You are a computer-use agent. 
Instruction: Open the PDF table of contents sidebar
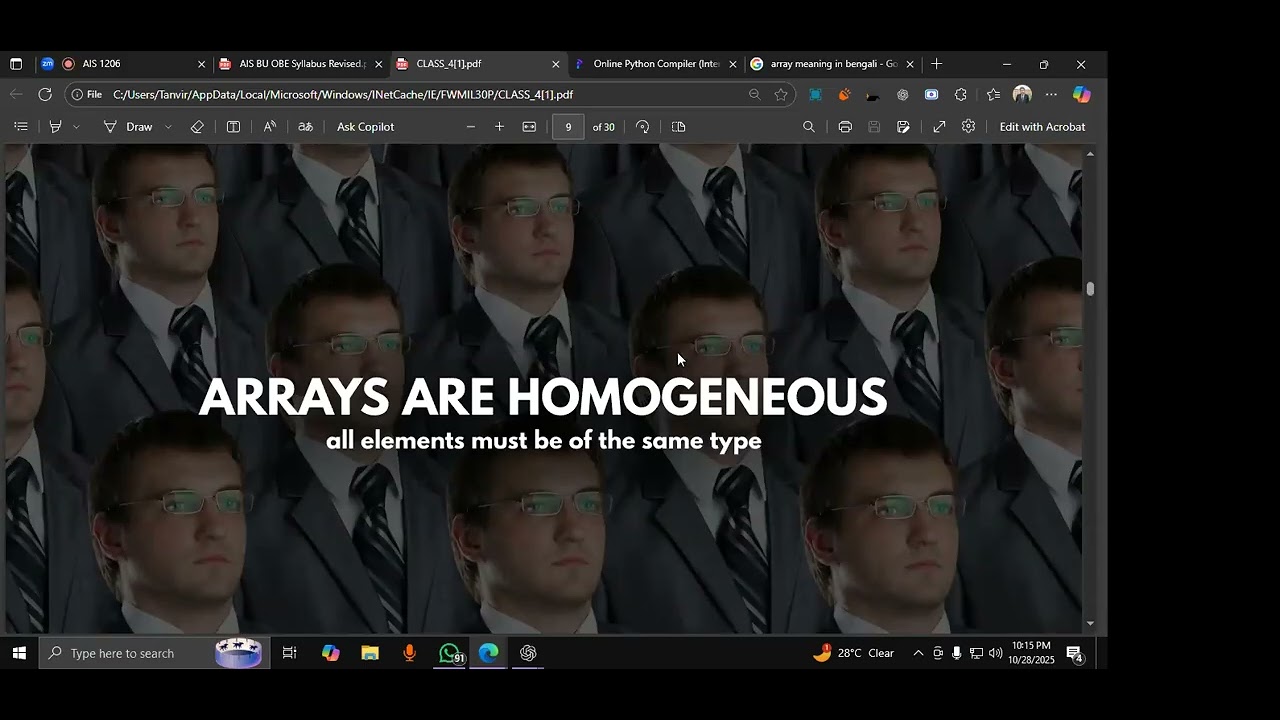(20, 127)
